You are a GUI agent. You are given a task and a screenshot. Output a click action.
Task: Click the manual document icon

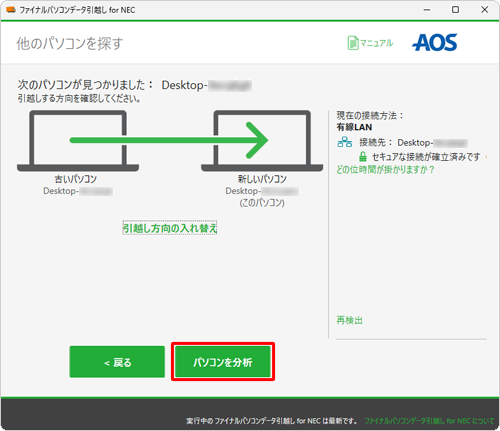pyautogui.click(x=353, y=43)
